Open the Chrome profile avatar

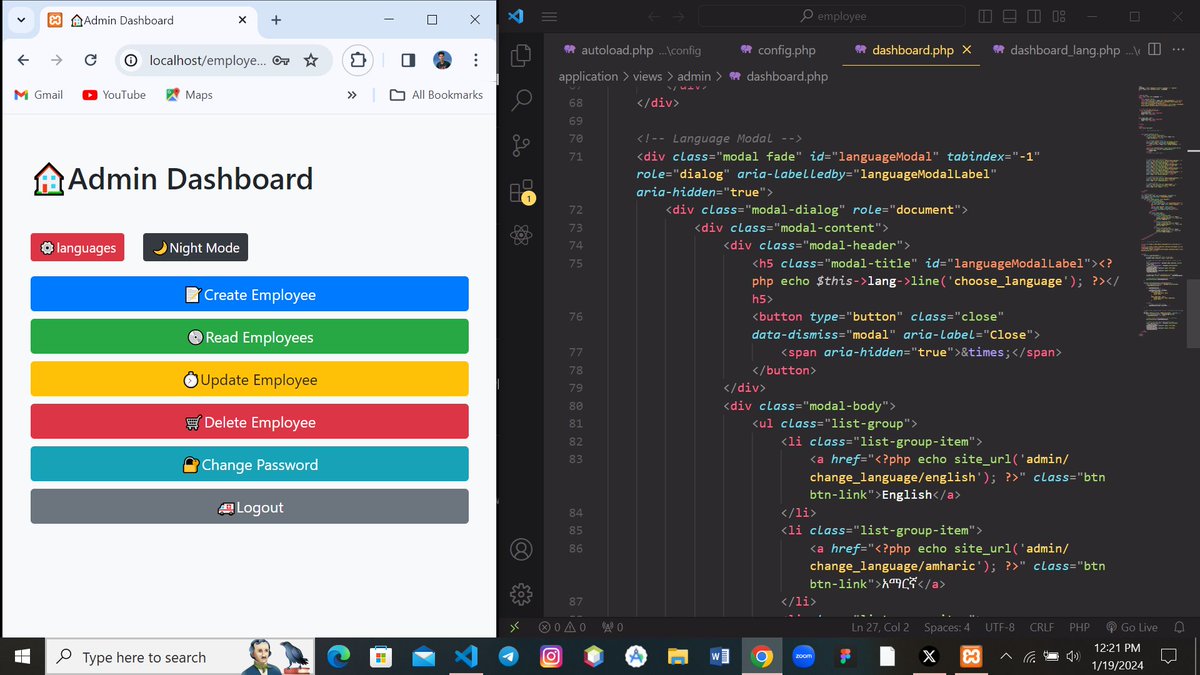(x=442, y=60)
